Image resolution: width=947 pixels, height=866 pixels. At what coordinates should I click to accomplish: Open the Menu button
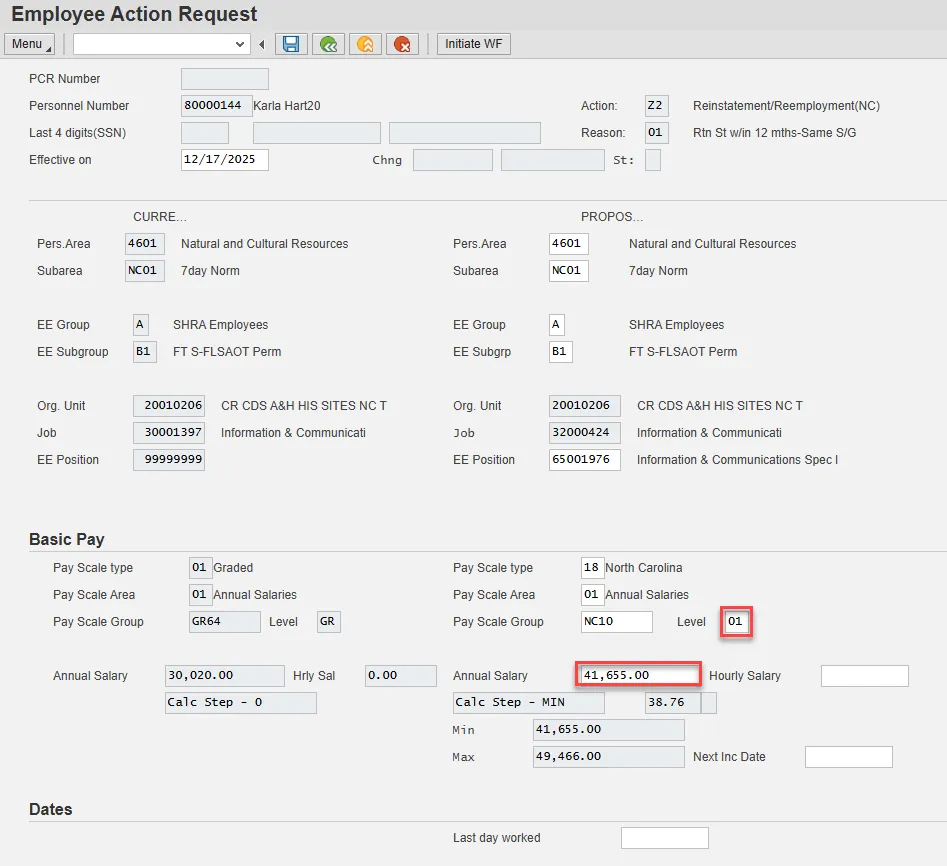tap(30, 44)
